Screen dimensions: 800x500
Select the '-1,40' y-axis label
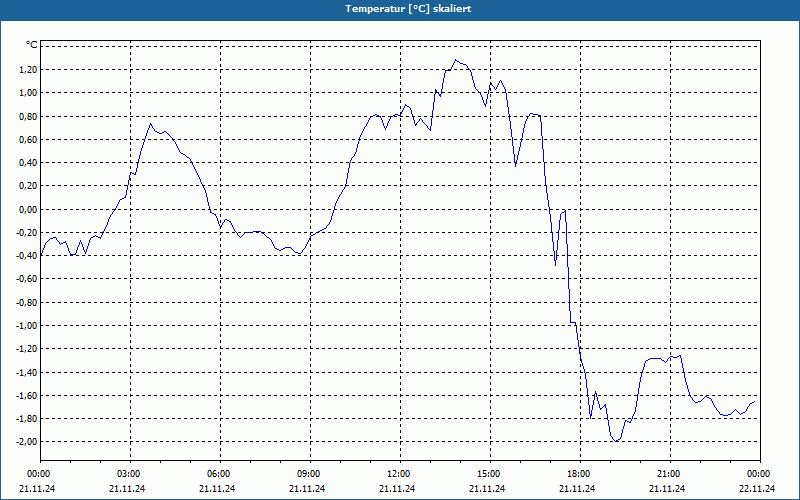[x=28, y=372]
